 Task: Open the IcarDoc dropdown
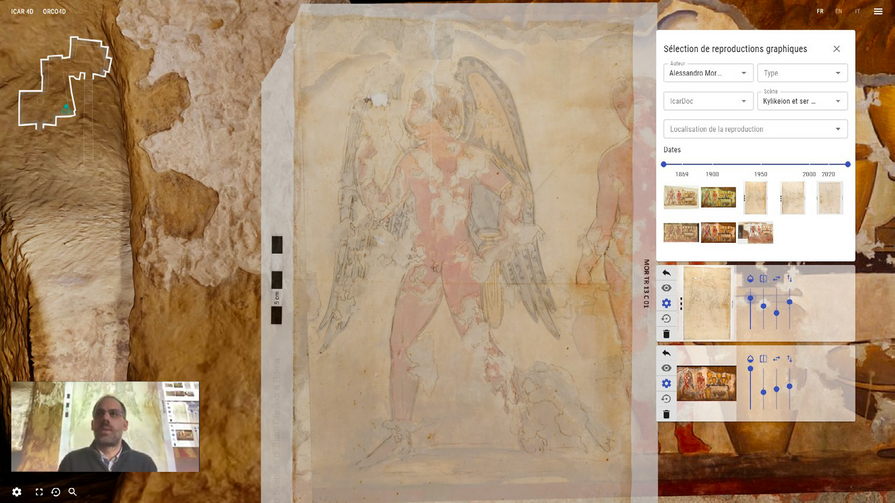(708, 101)
